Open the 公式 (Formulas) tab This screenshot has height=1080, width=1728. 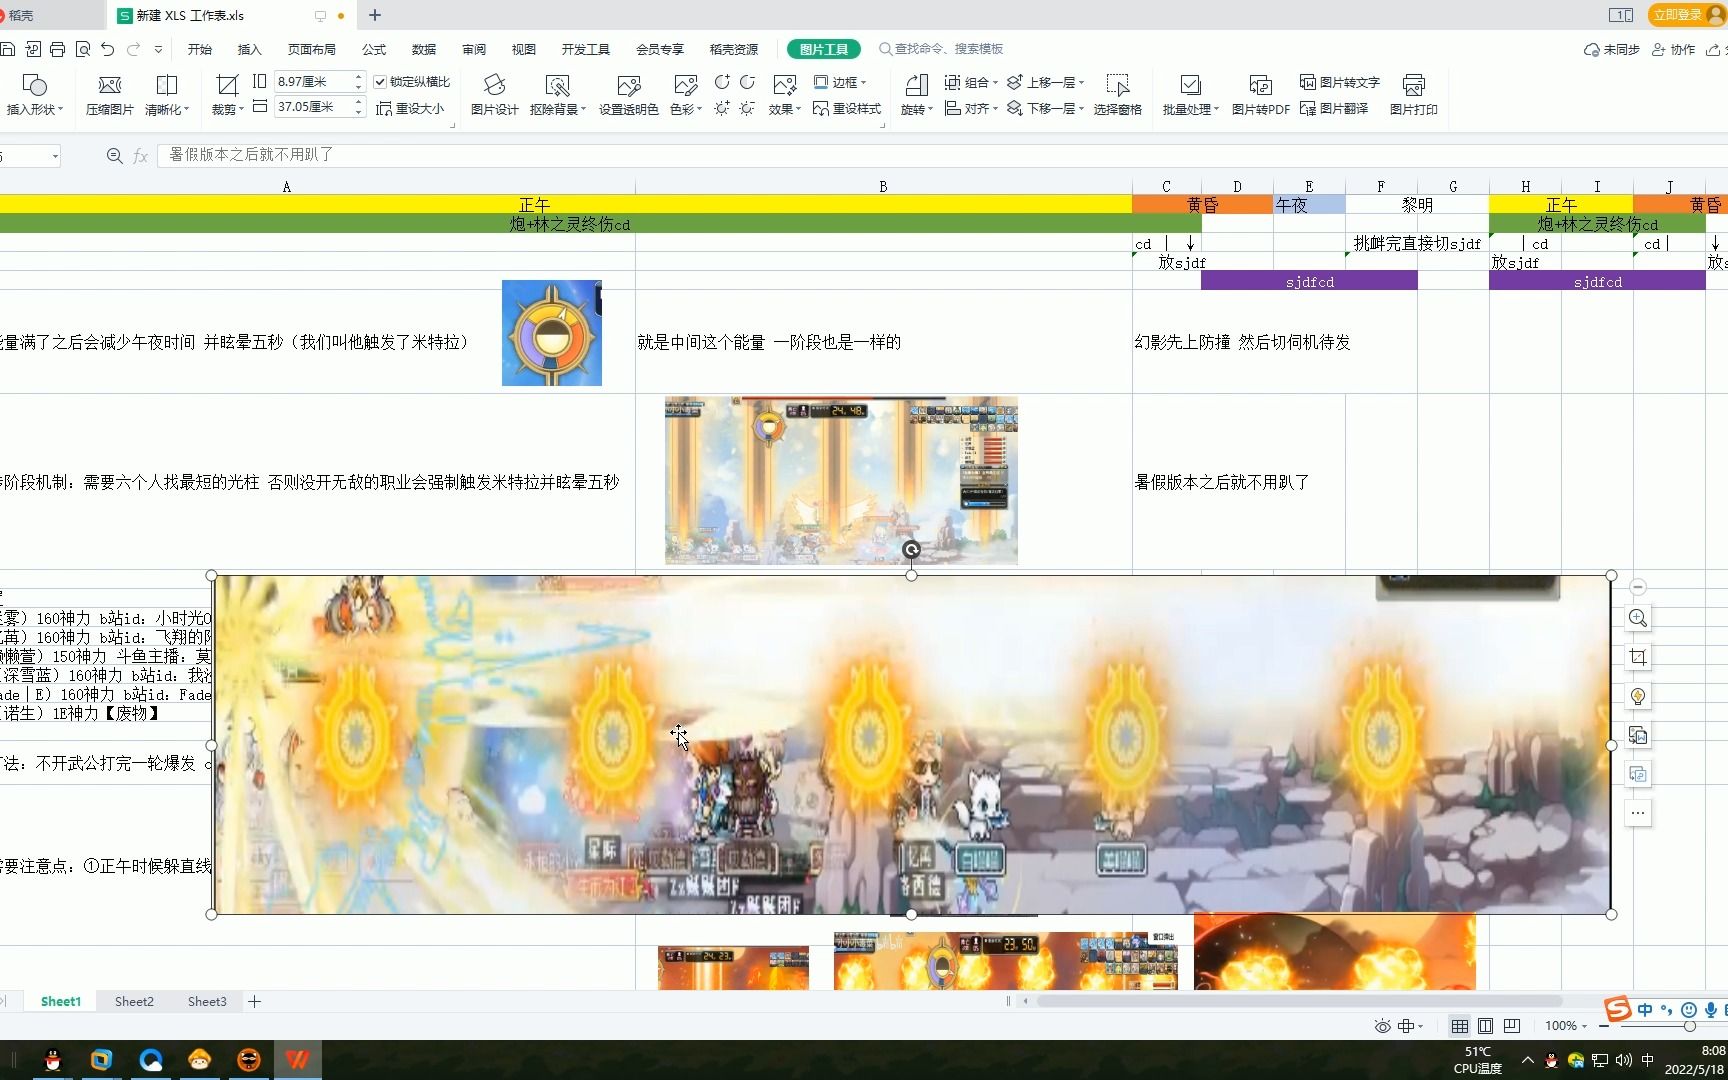point(374,49)
